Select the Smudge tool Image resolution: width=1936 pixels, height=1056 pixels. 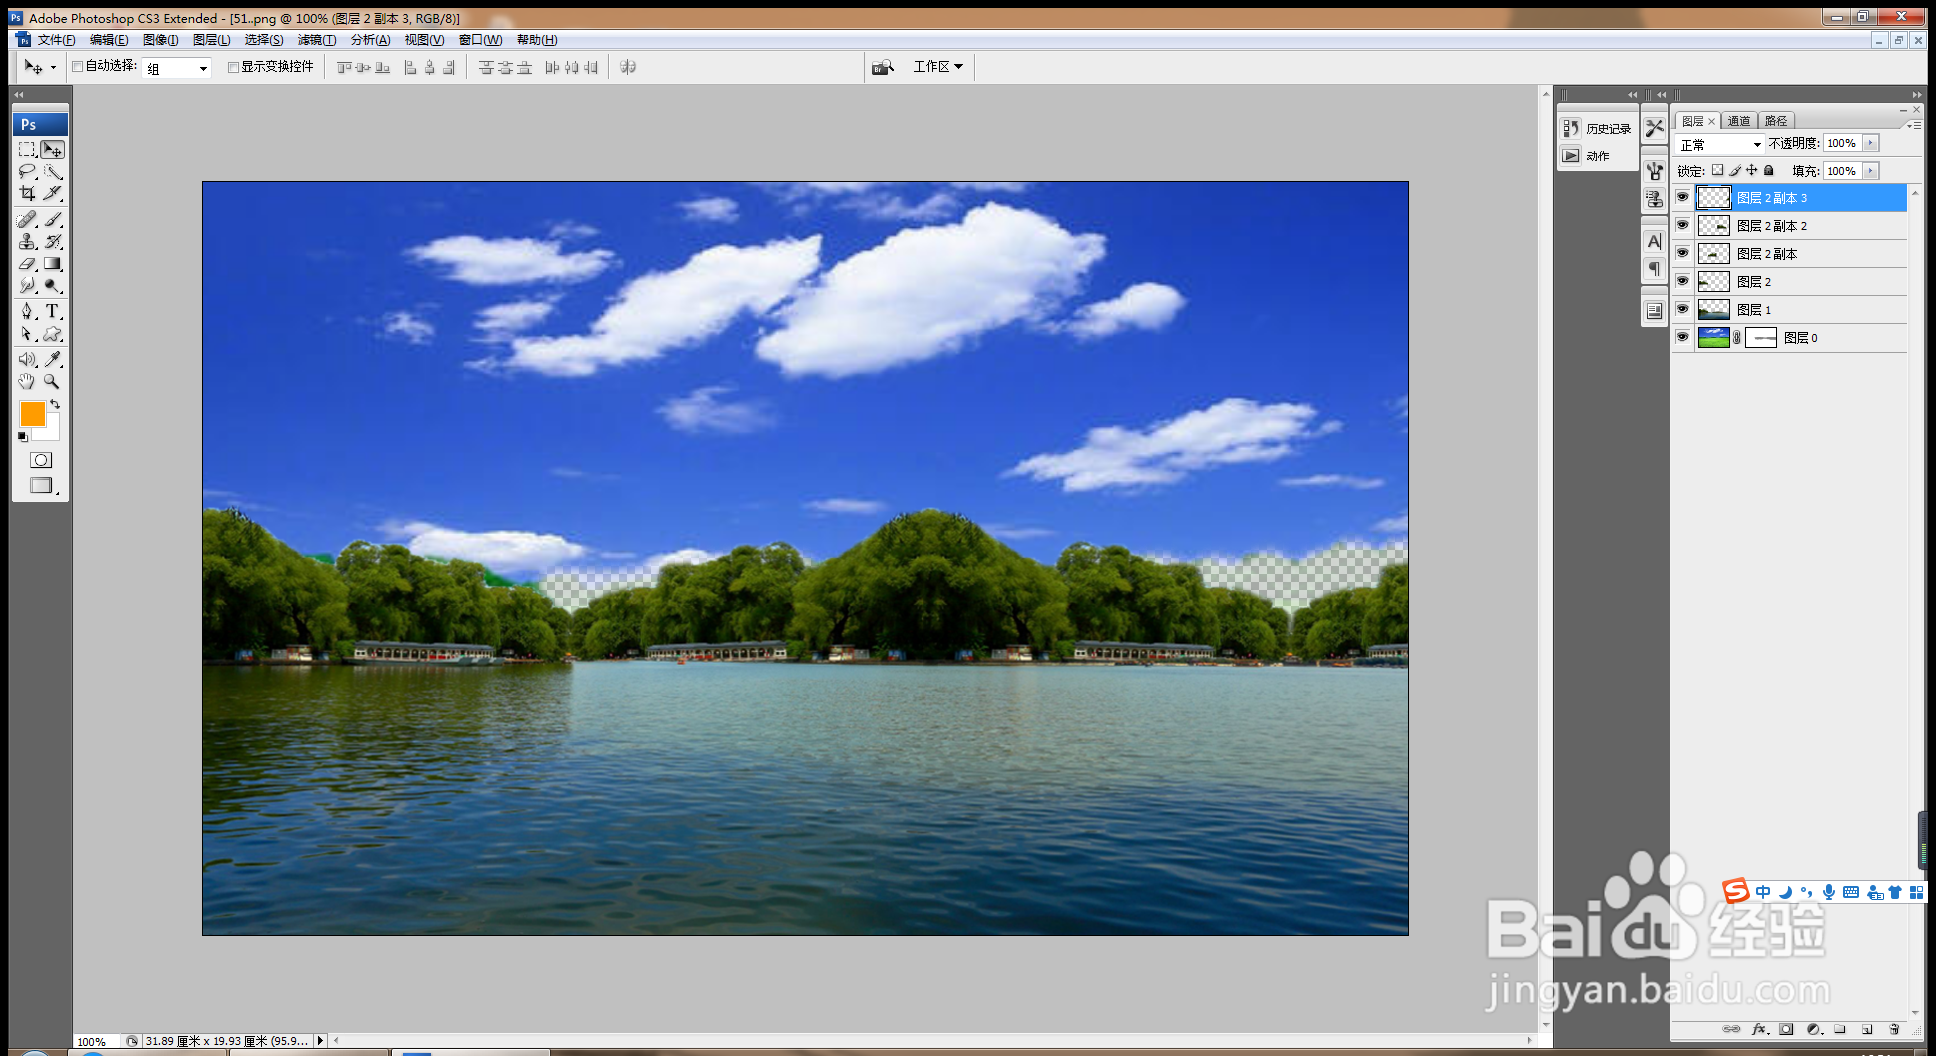pyautogui.click(x=27, y=286)
